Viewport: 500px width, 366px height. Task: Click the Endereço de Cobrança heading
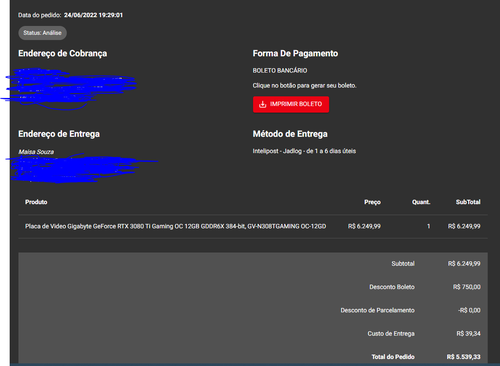tap(63, 53)
